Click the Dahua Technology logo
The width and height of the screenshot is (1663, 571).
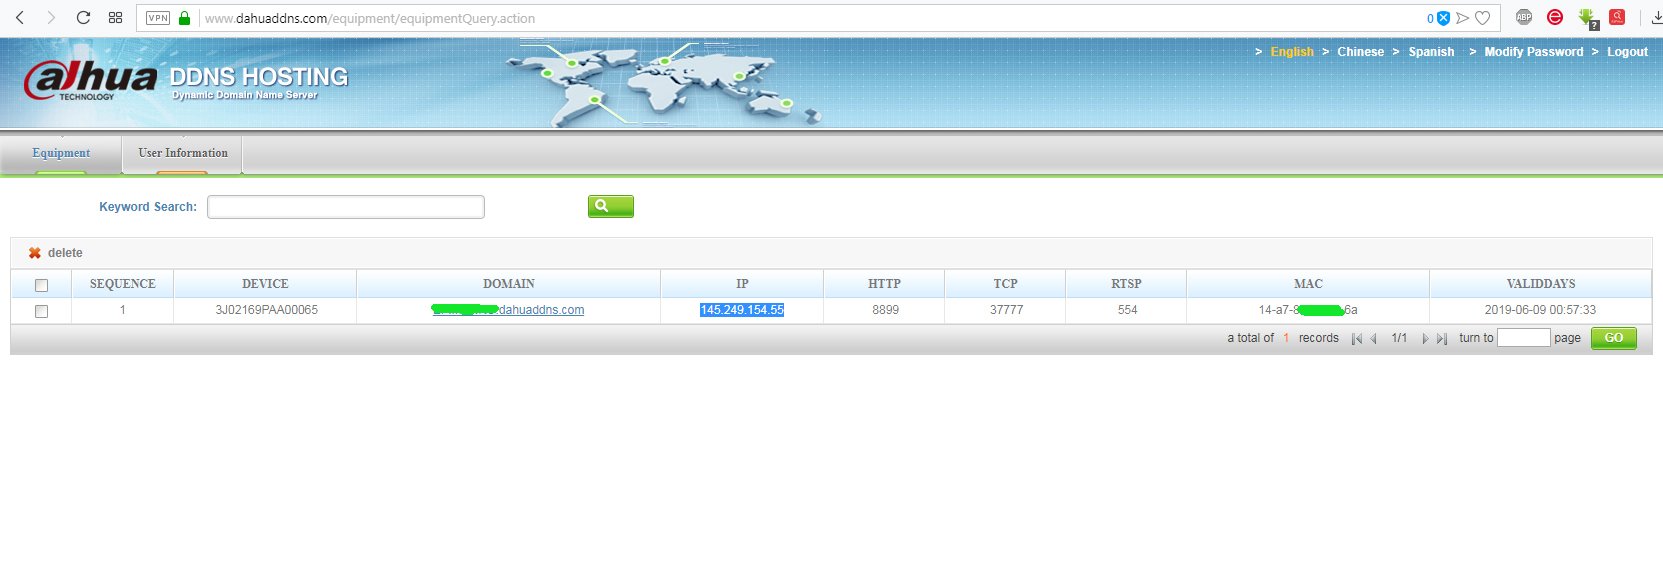click(x=91, y=80)
